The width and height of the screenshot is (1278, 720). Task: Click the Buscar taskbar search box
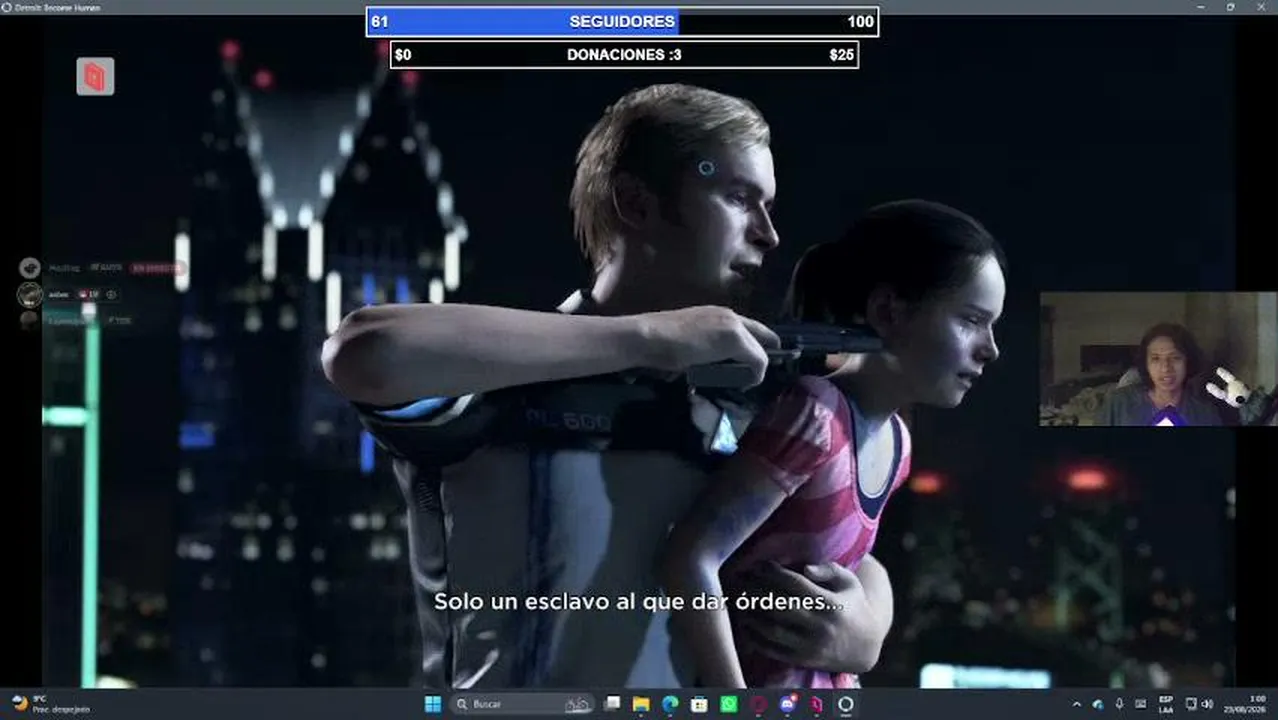pyautogui.click(x=522, y=704)
